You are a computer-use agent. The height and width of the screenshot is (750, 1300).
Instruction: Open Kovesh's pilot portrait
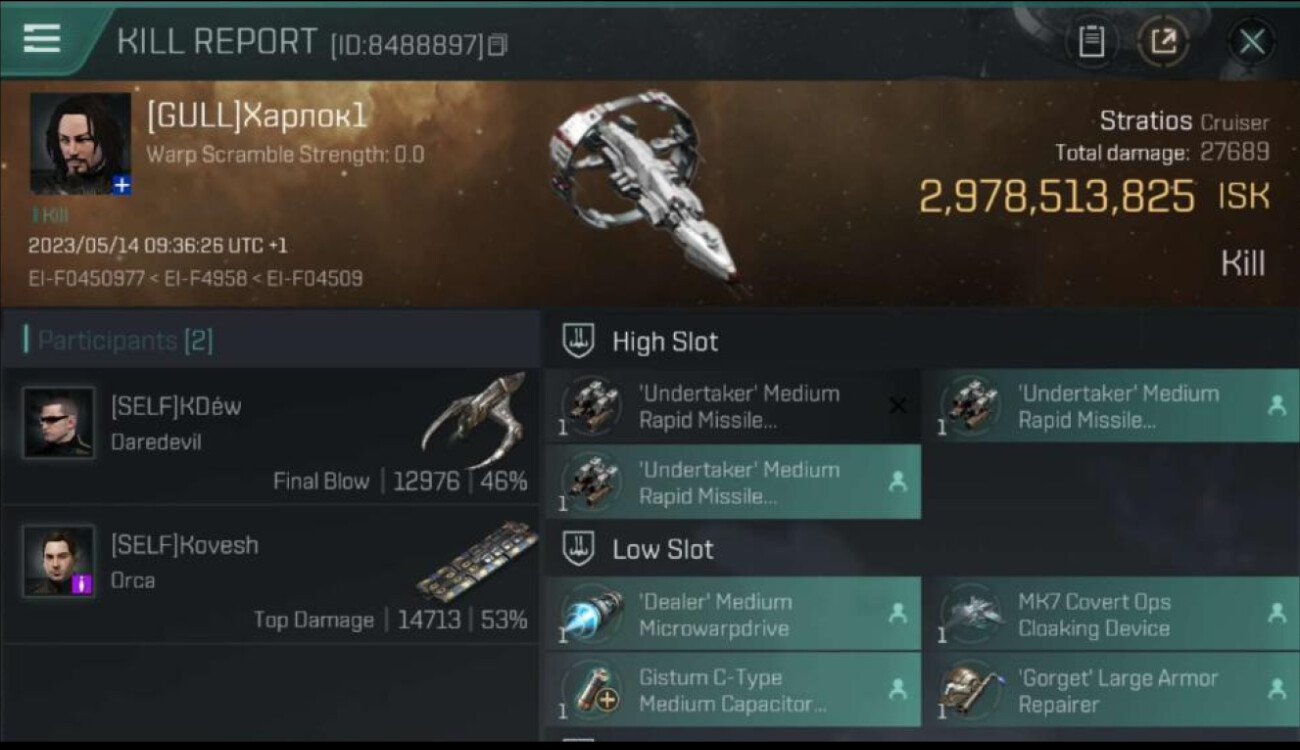point(59,561)
